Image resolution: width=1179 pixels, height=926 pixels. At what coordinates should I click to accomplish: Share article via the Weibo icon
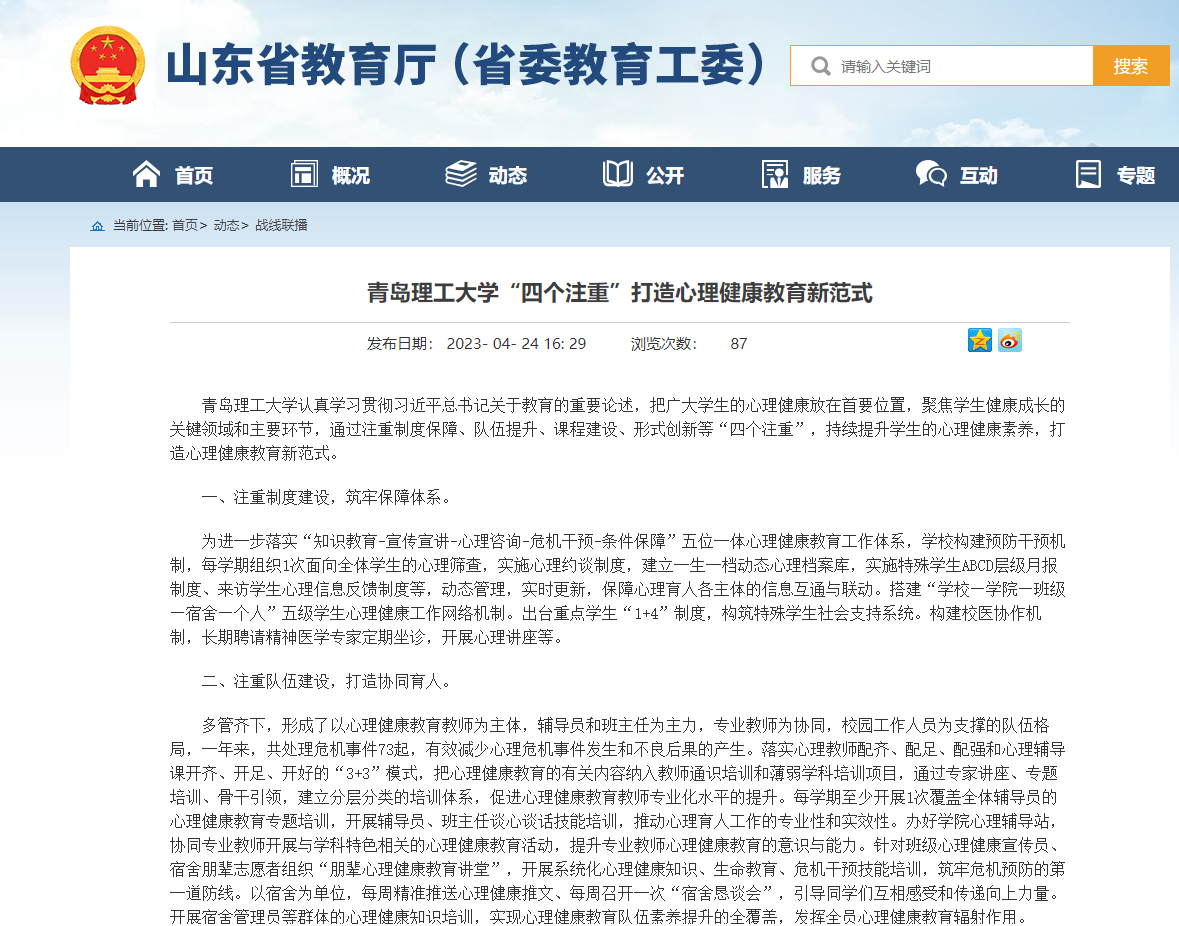[1010, 340]
